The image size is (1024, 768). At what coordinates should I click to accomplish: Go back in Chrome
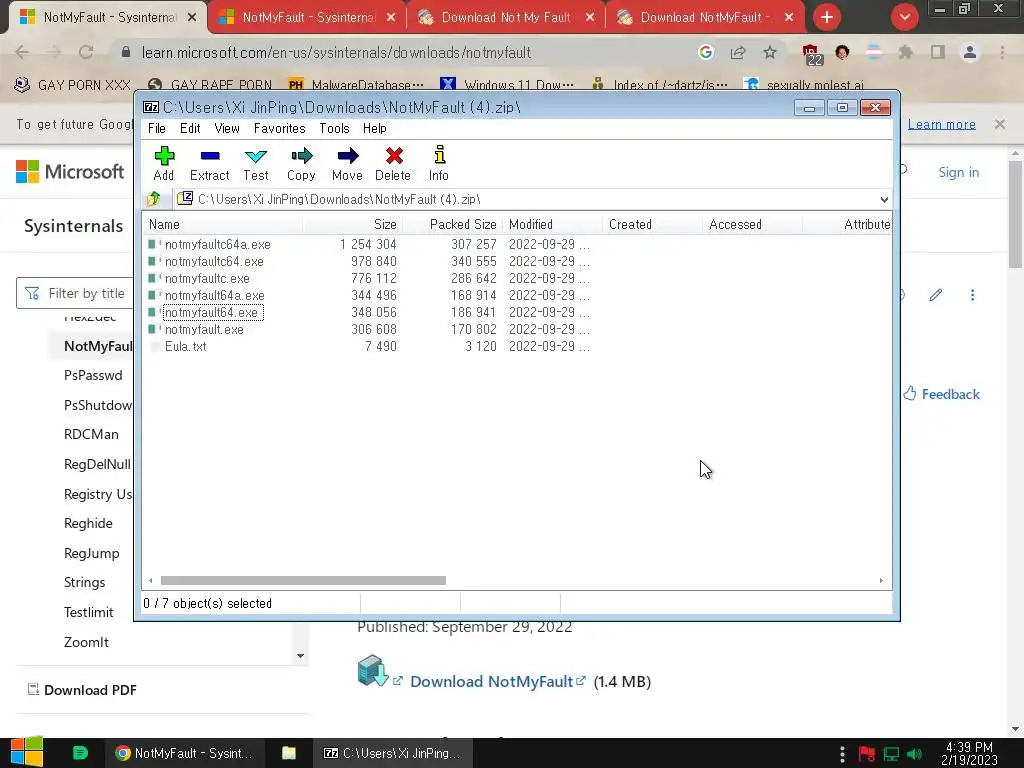(22, 52)
